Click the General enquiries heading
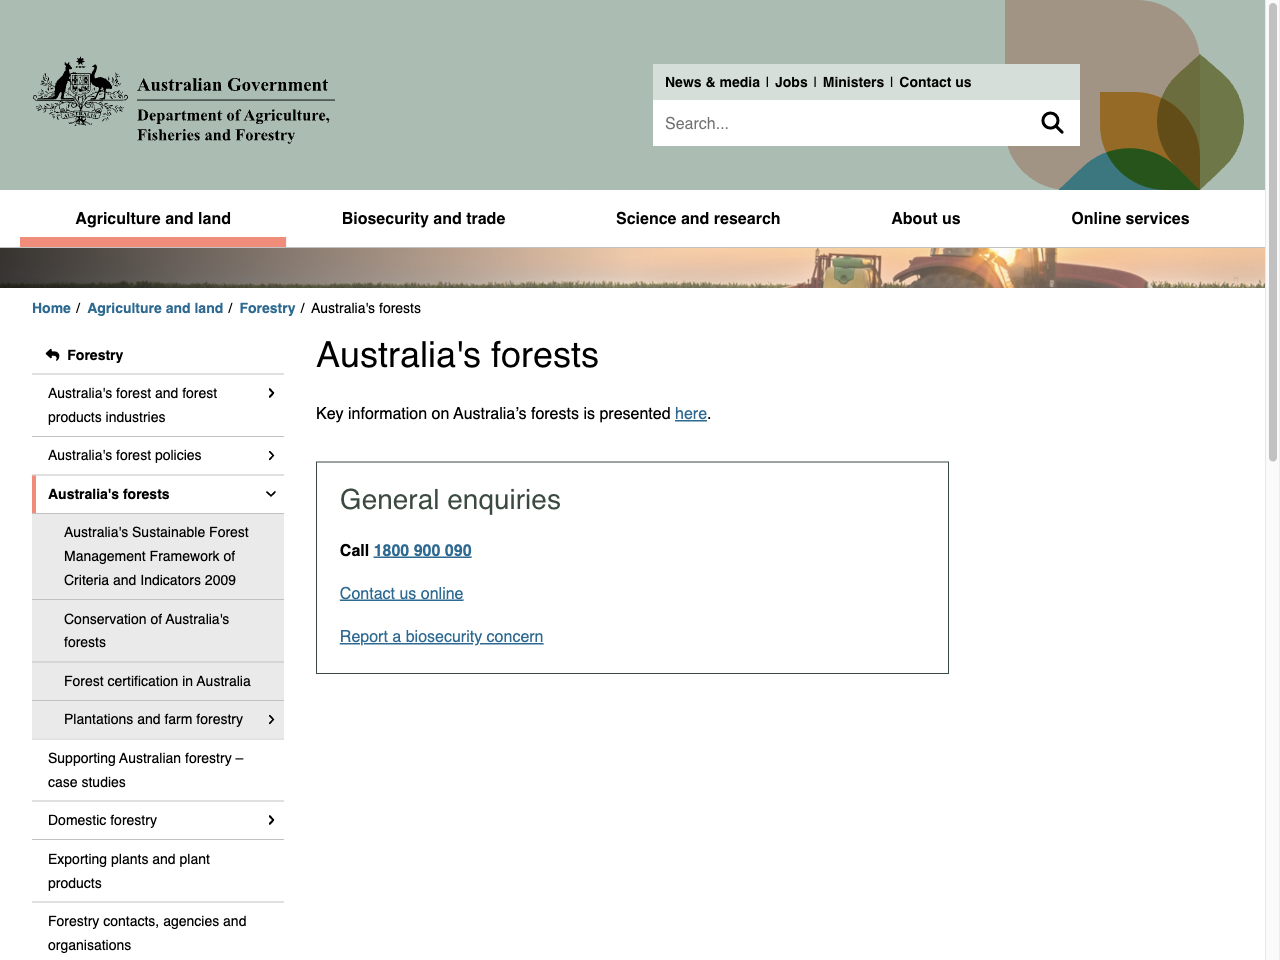The height and width of the screenshot is (960, 1280). 450,500
